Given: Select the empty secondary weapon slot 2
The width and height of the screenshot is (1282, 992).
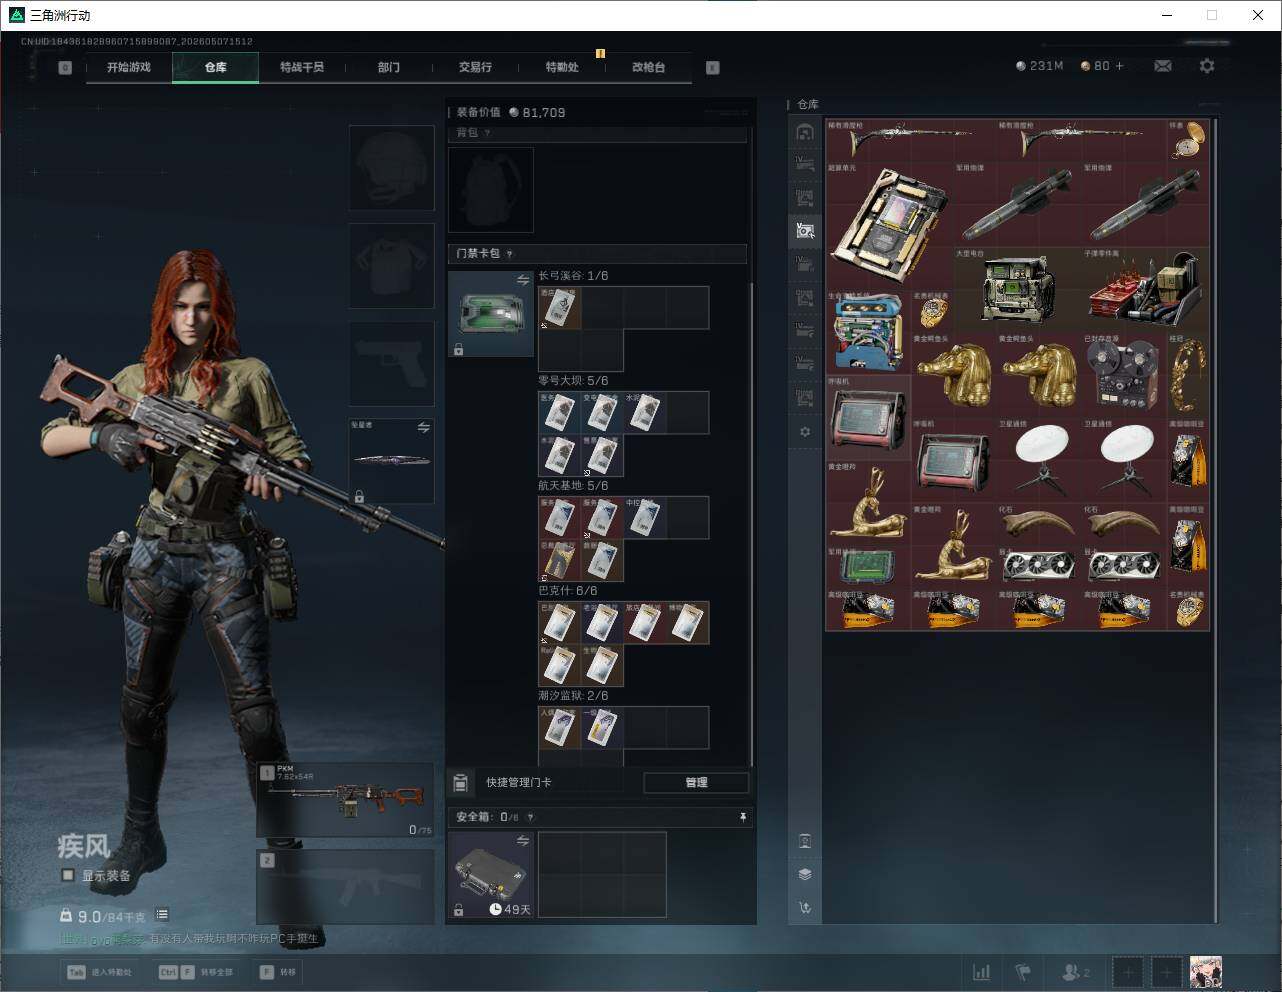Looking at the screenshot, I should (x=346, y=887).
